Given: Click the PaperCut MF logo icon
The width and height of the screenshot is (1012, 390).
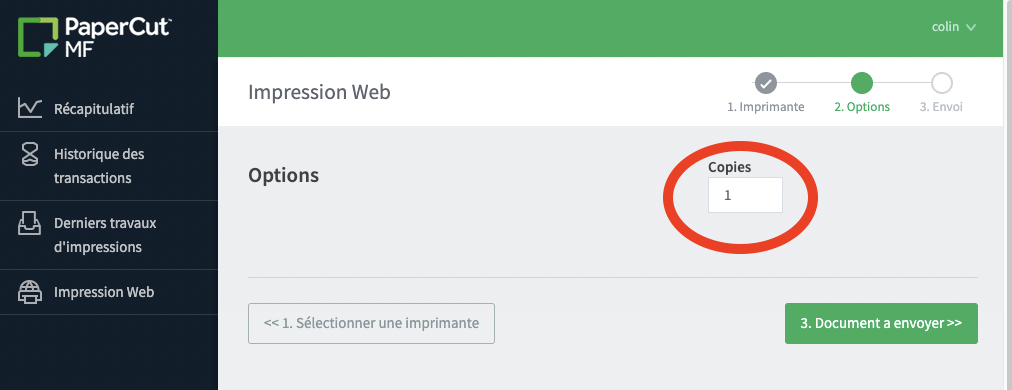Looking at the screenshot, I should click(x=39, y=37).
